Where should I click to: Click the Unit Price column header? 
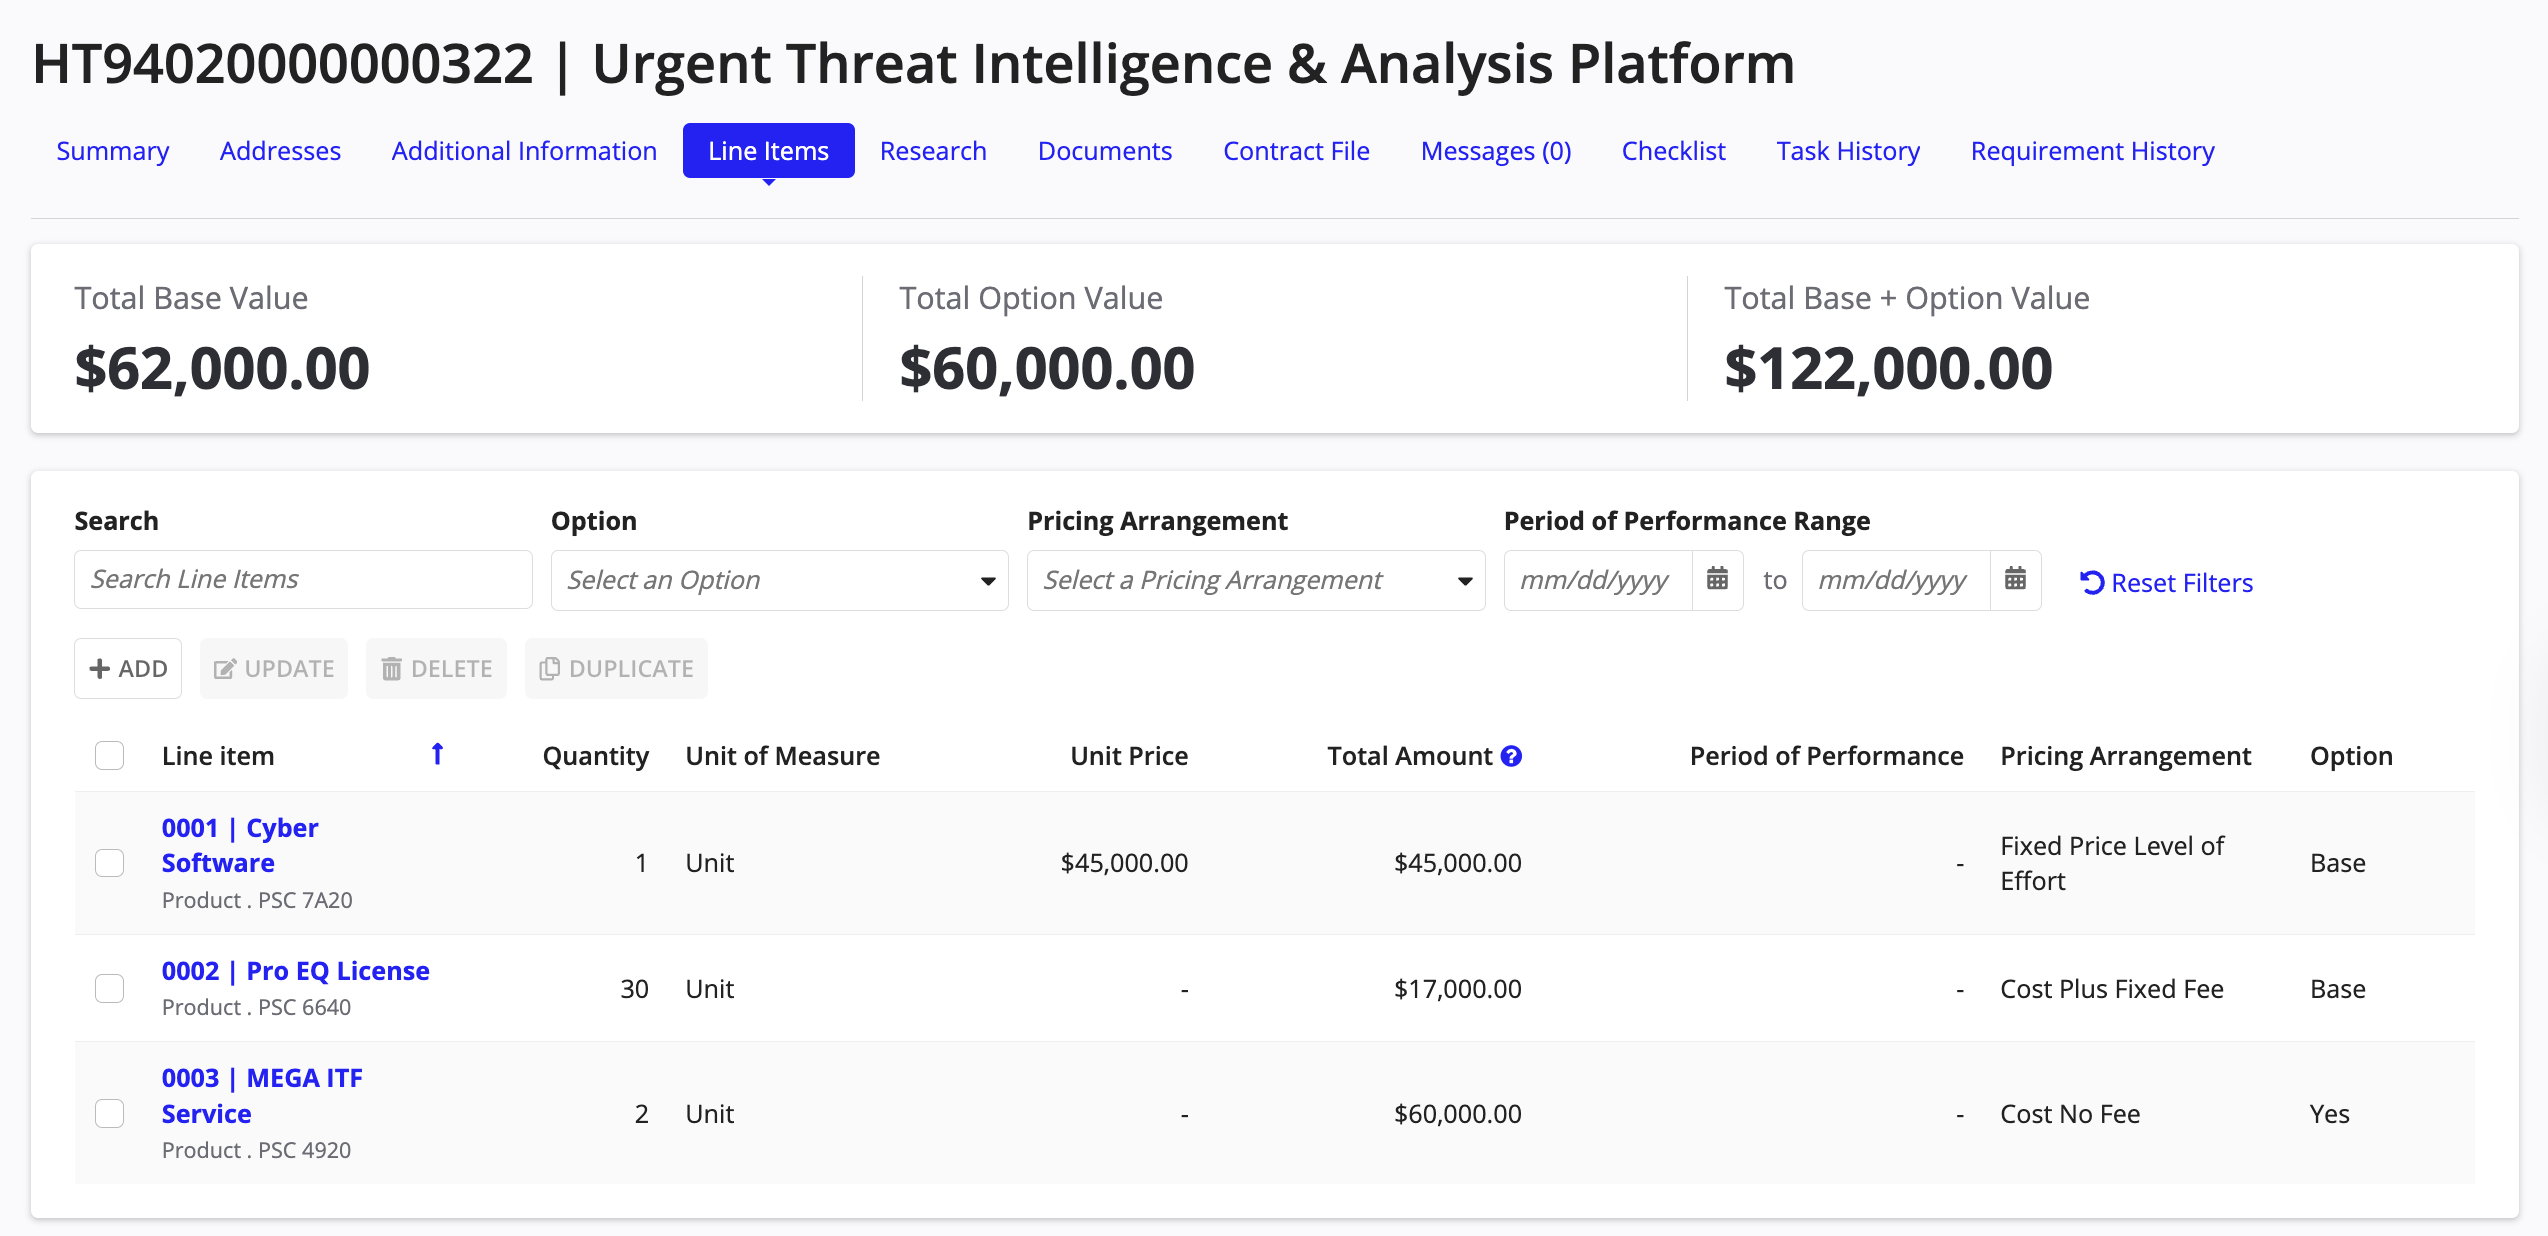pos(1129,756)
